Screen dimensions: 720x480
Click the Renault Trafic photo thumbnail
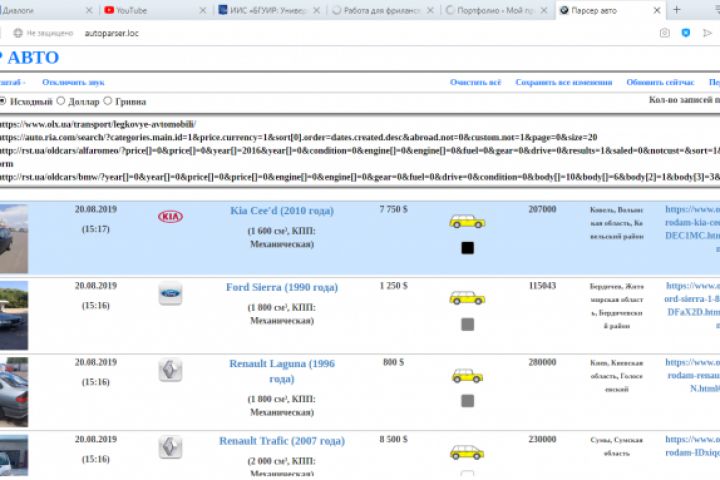(14, 455)
